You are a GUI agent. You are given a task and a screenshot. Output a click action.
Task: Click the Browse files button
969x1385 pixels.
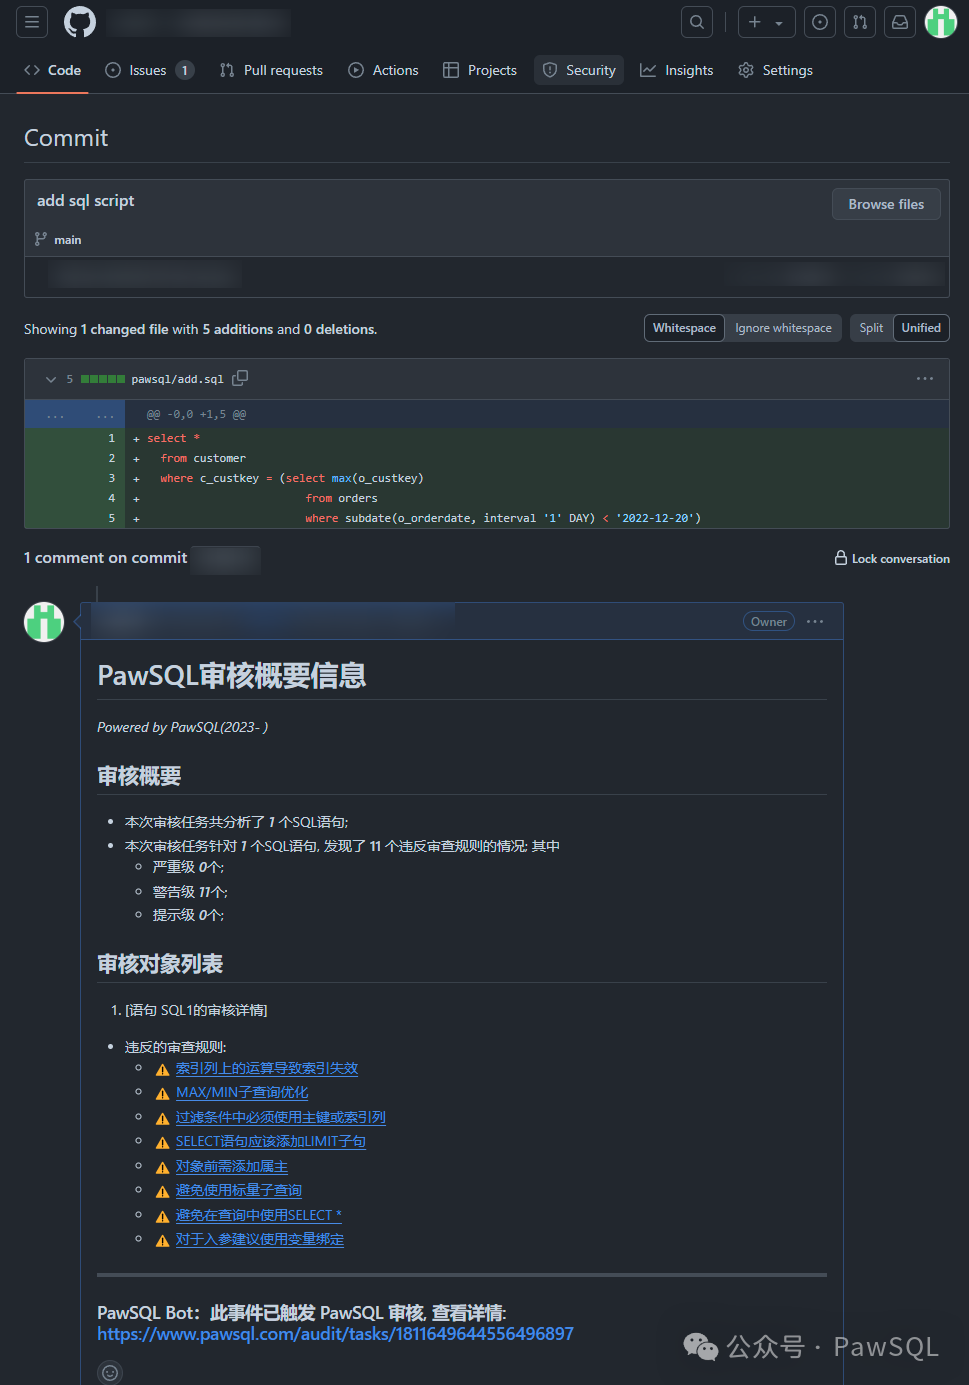point(885,204)
